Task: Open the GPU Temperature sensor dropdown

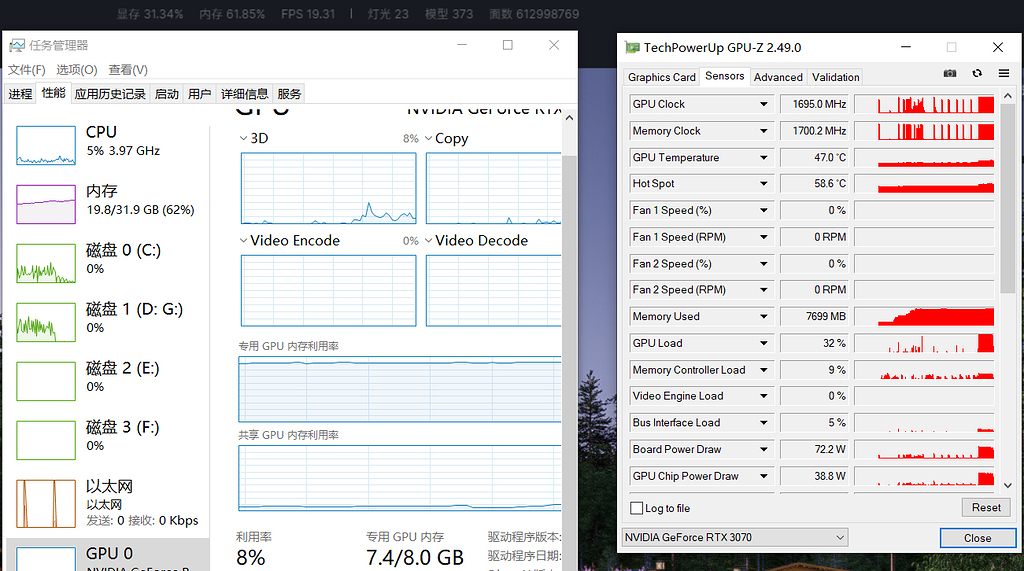Action: coord(763,157)
